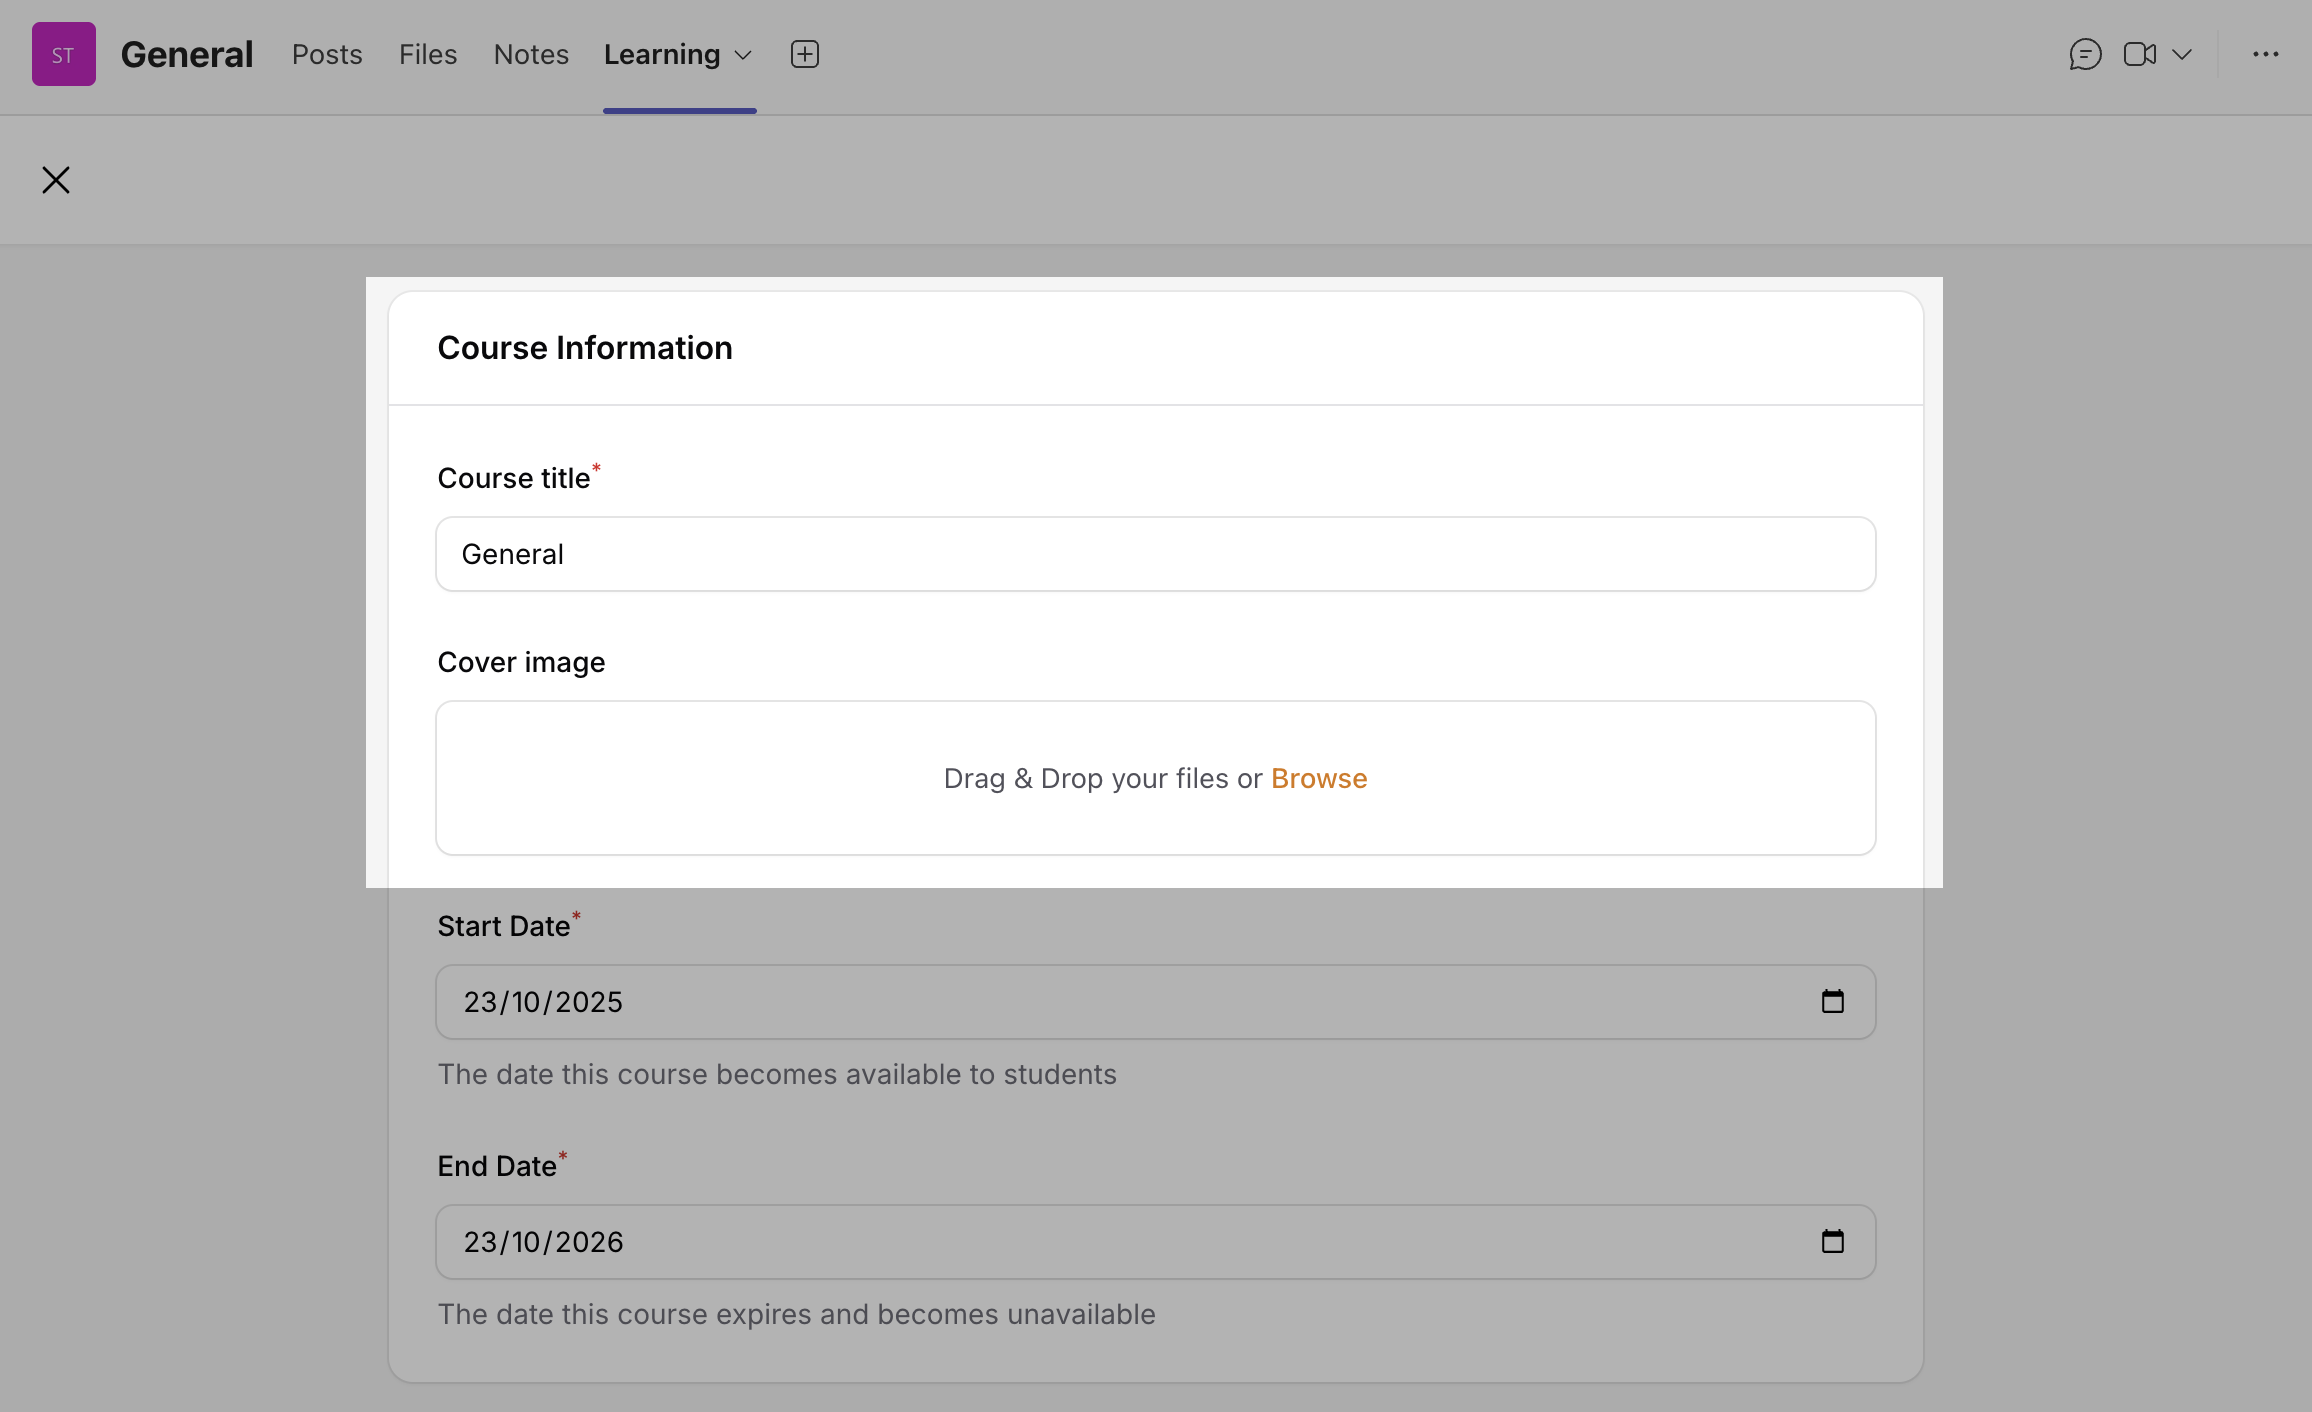Click the End Date input field
This screenshot has height=1412, width=2312.
coord(1100,1242)
